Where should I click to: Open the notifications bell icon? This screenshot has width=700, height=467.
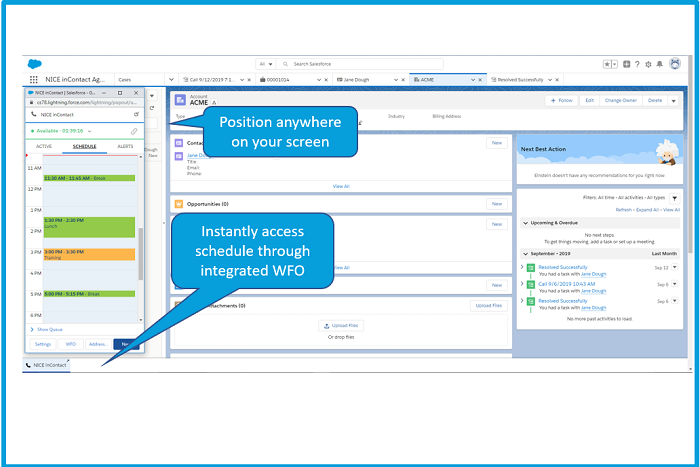point(661,64)
